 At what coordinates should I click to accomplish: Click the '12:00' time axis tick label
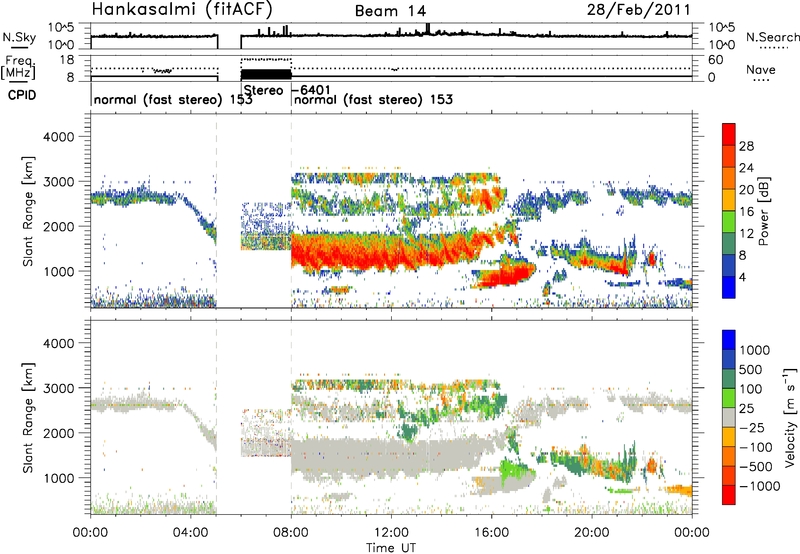coord(391,533)
